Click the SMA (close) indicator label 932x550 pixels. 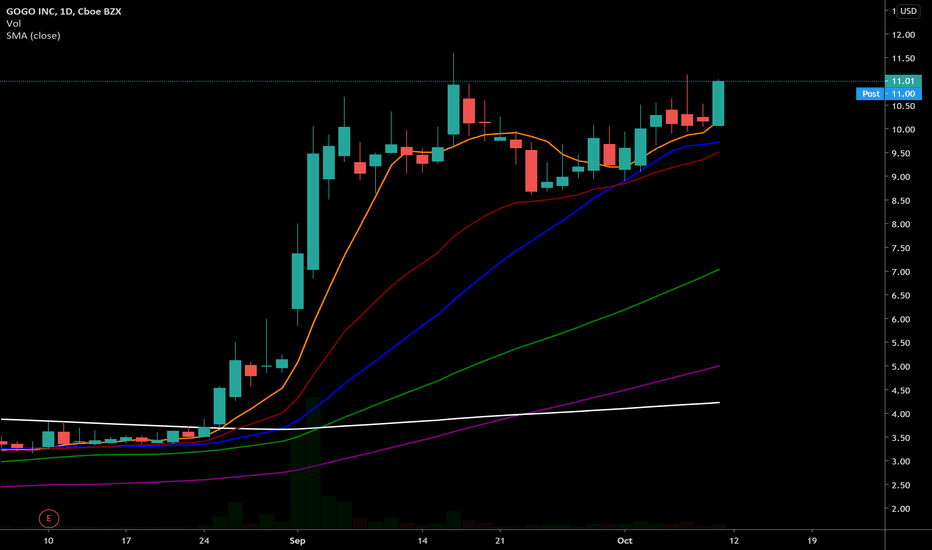tap(33, 36)
